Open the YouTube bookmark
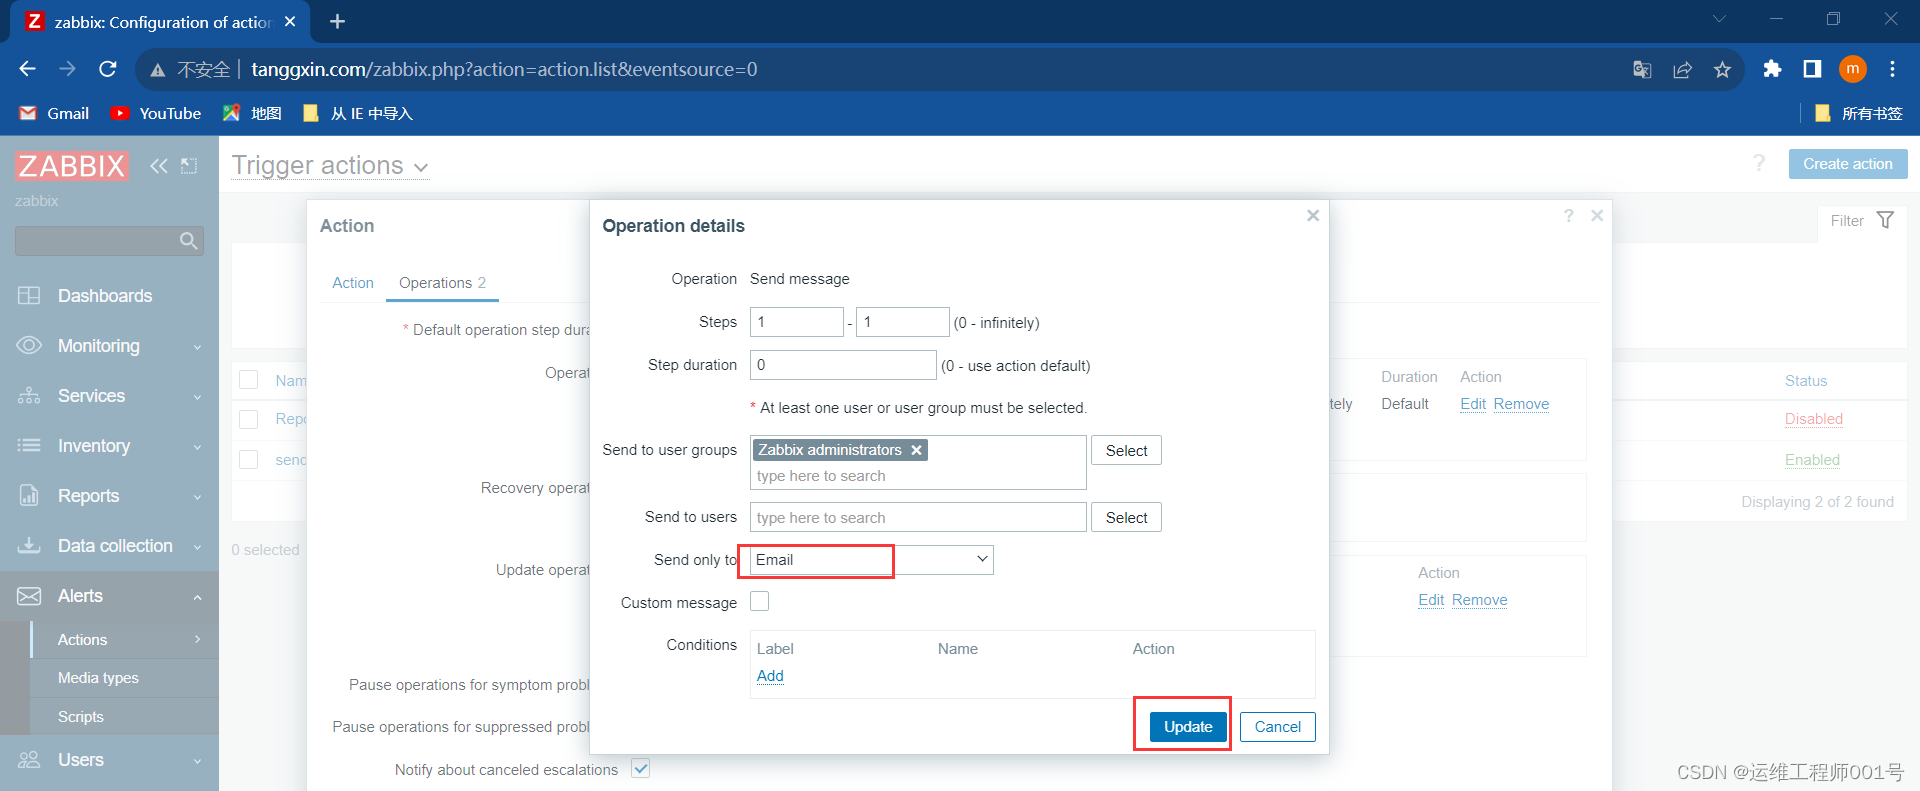Screen dimensions: 1920x791 [x=156, y=113]
